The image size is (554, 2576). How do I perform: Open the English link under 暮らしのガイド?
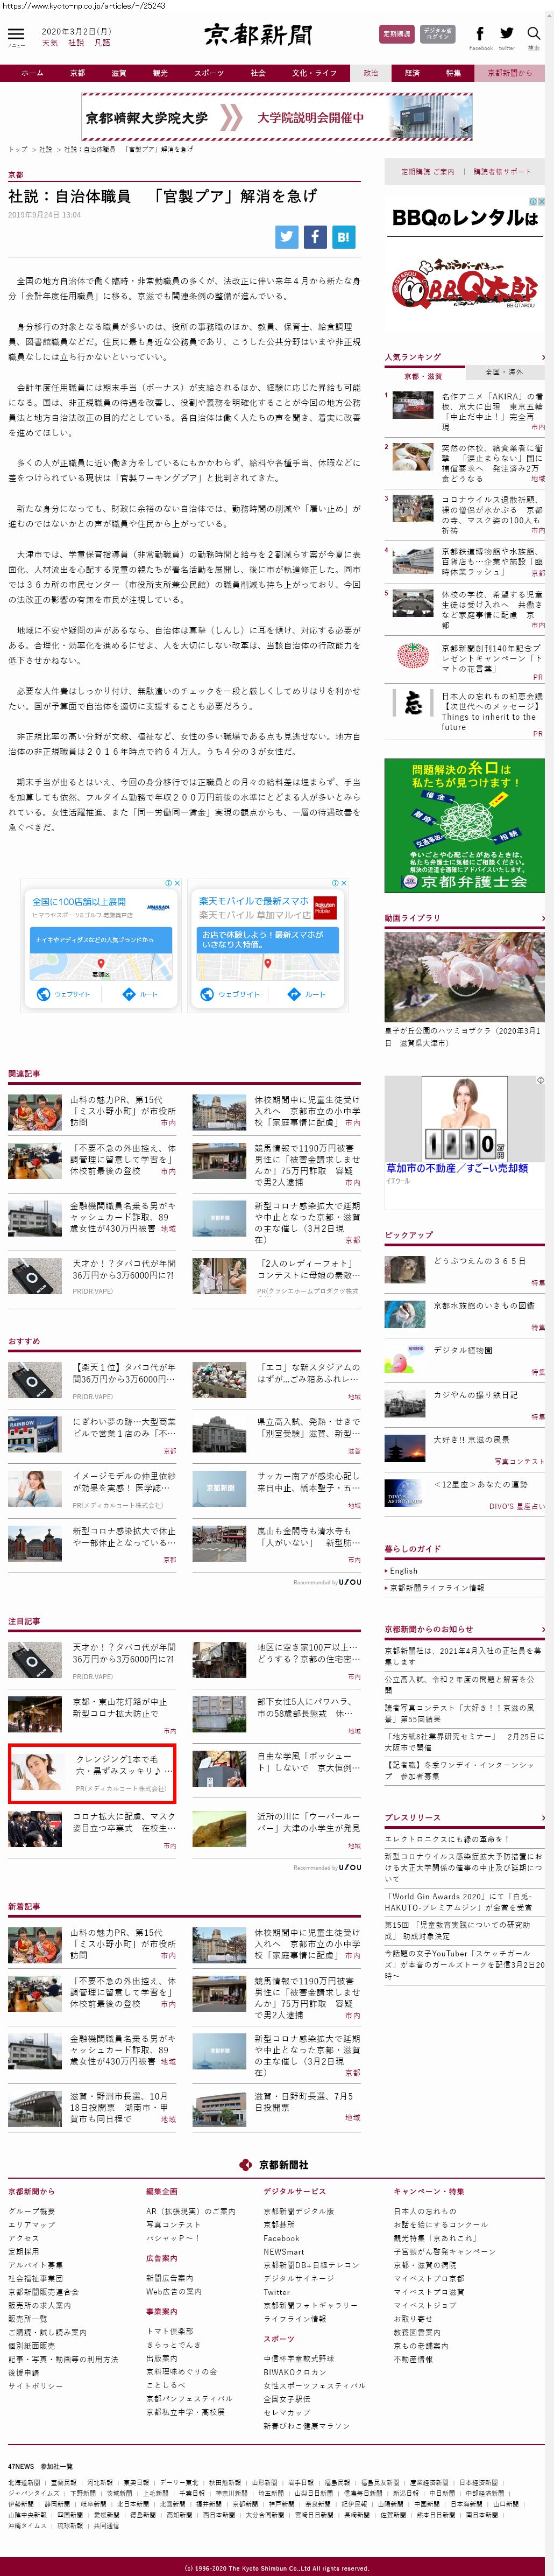[x=404, y=1571]
